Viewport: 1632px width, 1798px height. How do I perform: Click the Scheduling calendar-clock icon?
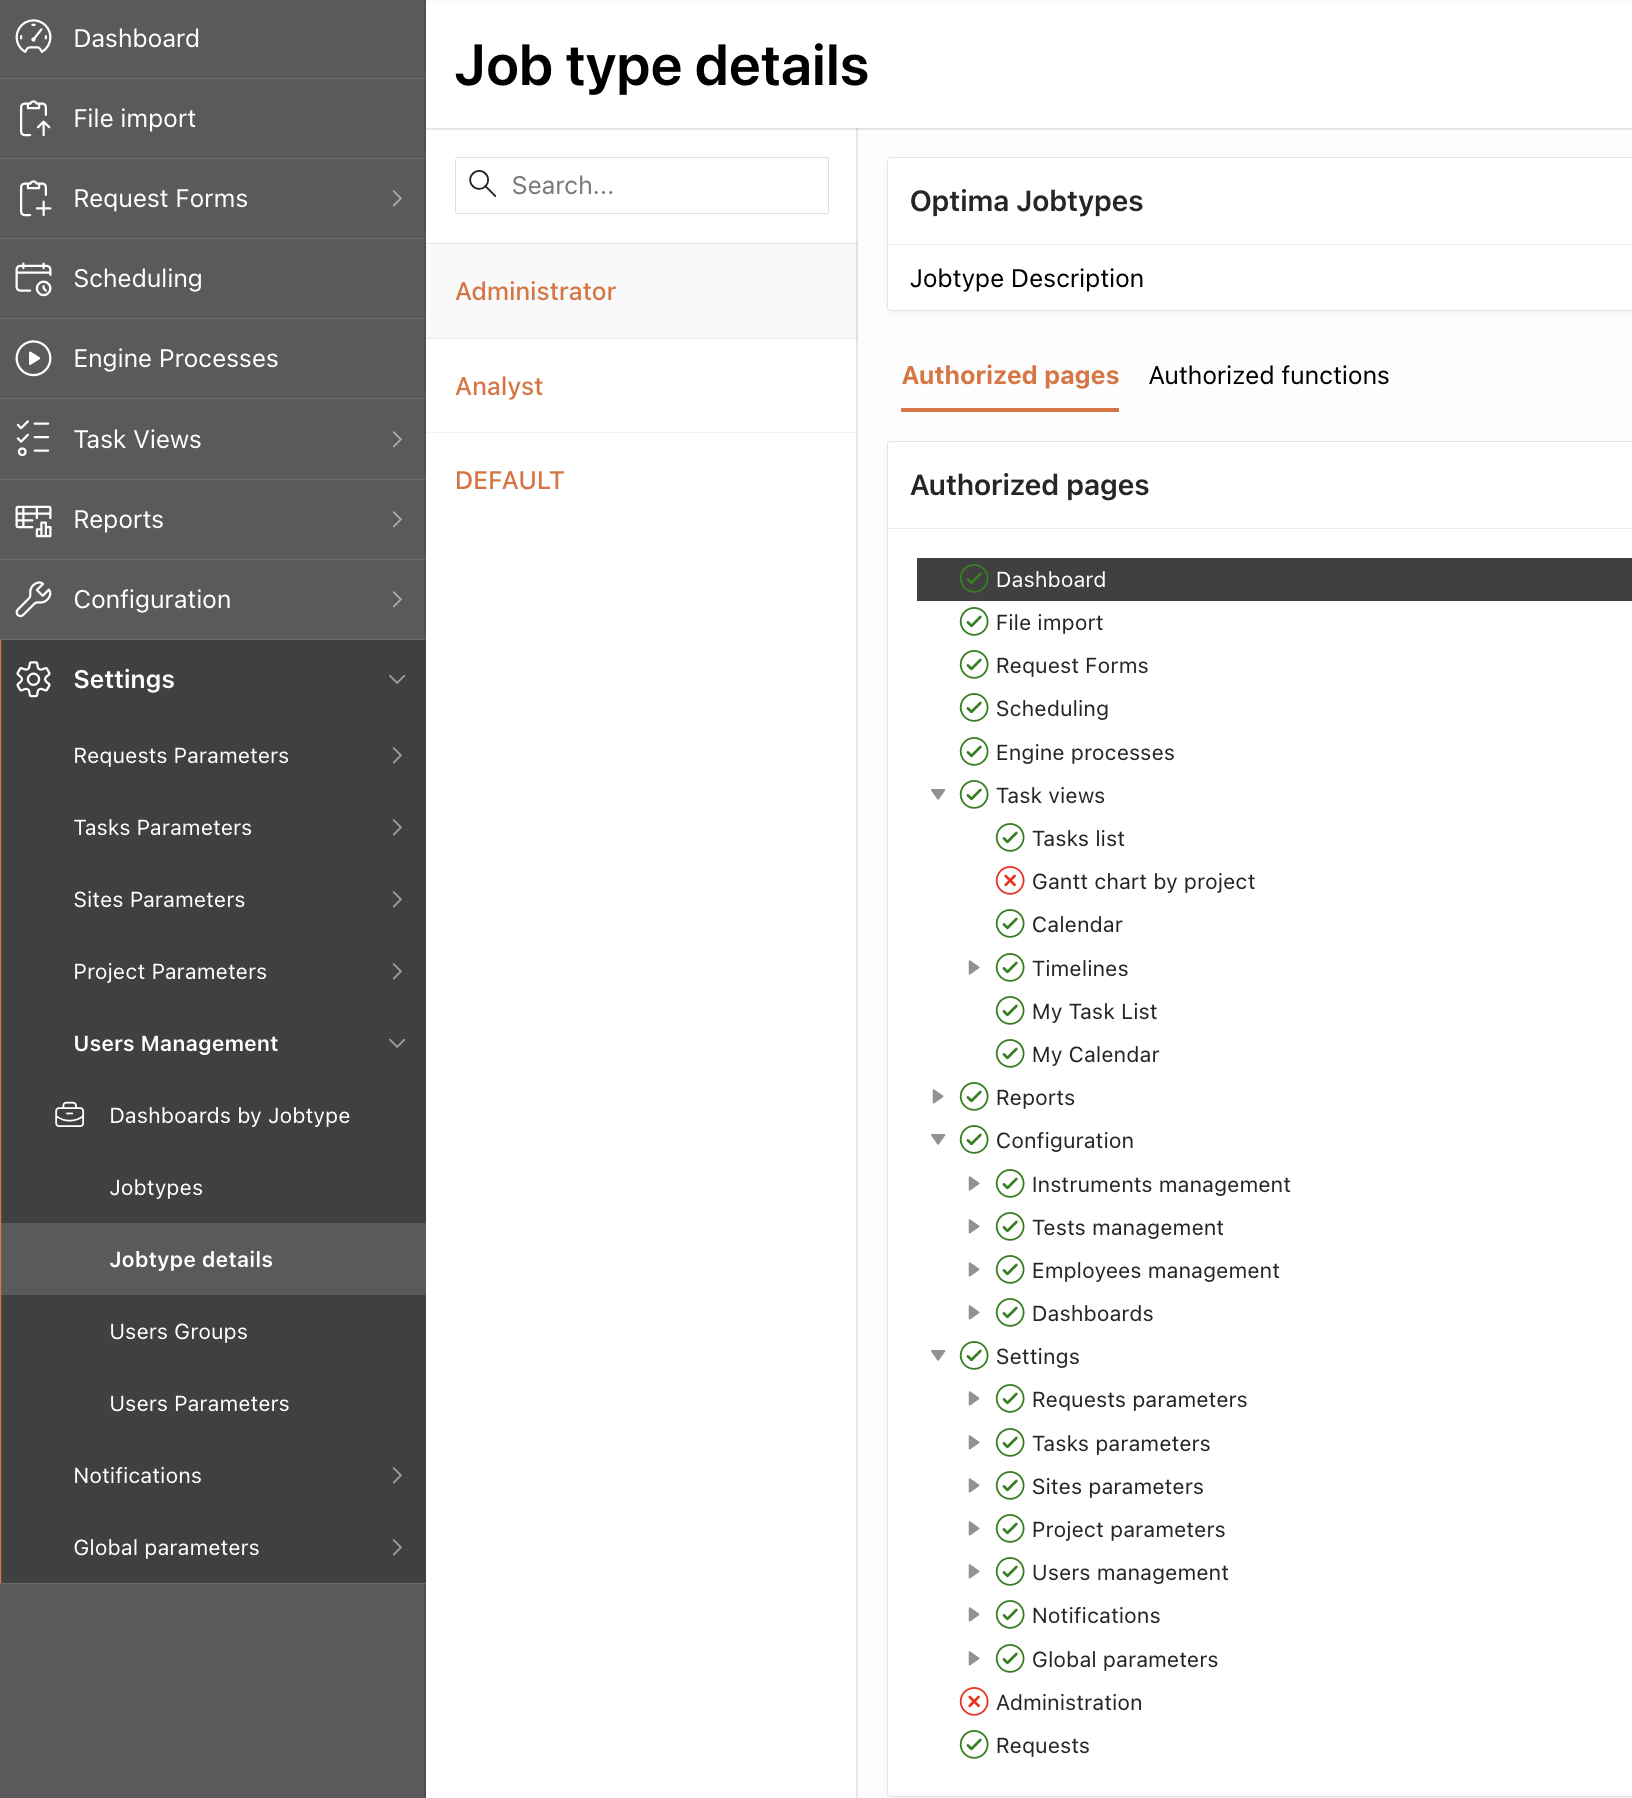click(x=34, y=279)
